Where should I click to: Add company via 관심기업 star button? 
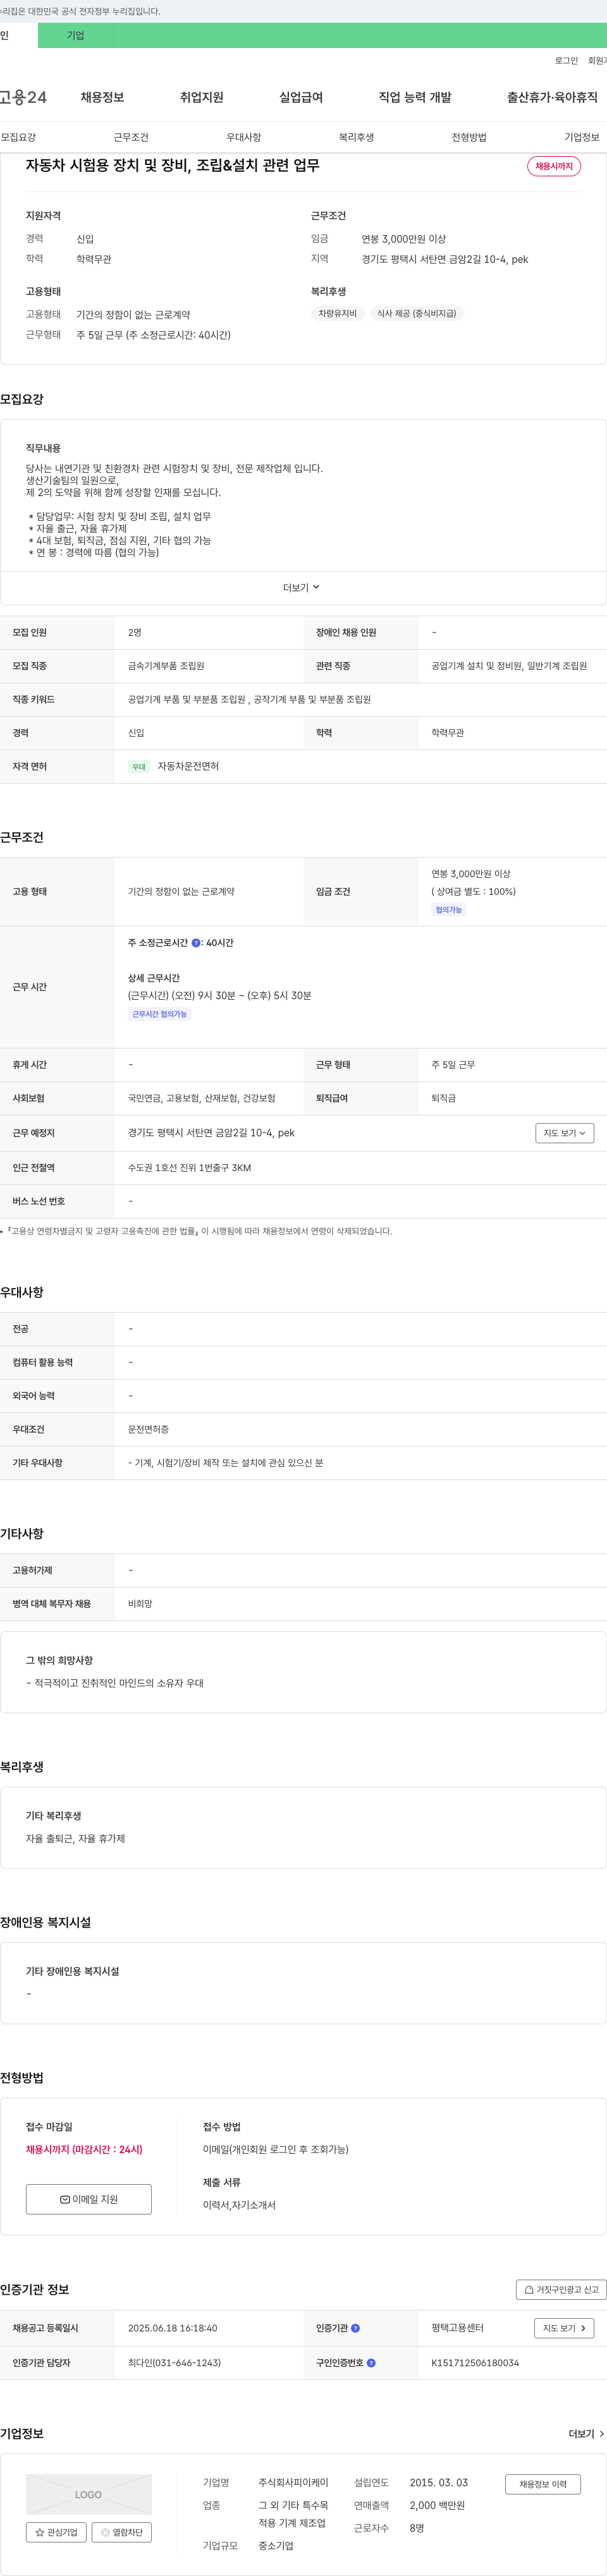tap(56, 2532)
